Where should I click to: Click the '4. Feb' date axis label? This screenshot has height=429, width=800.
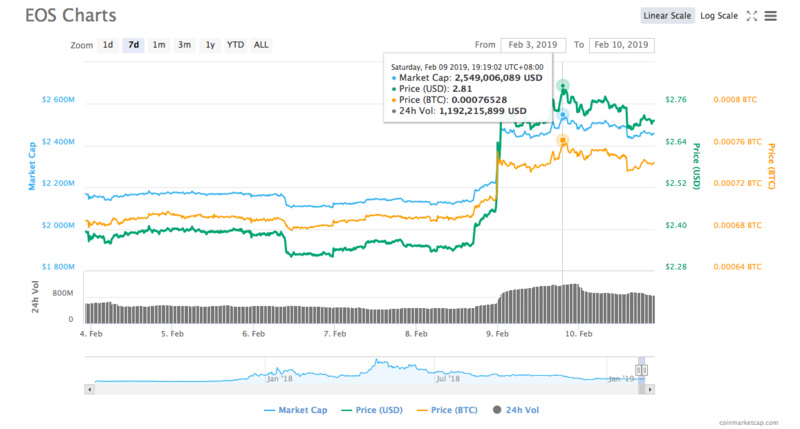coord(91,334)
